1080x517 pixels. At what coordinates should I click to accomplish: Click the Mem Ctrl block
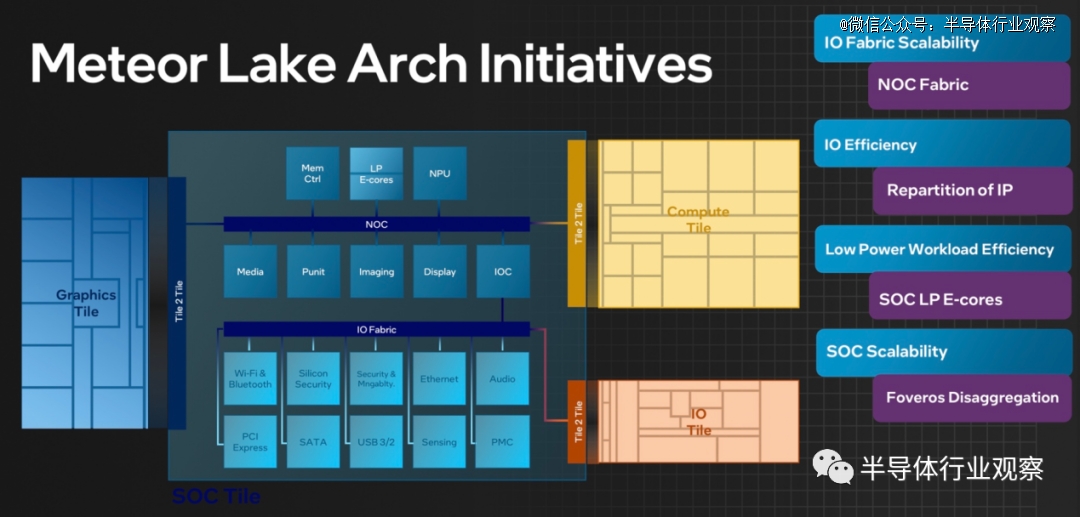(x=313, y=173)
